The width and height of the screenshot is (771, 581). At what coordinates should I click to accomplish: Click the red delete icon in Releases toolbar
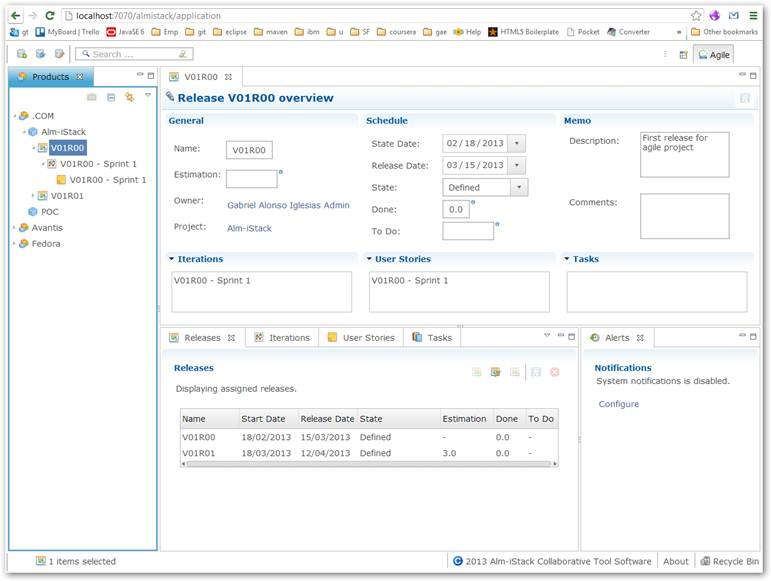[555, 372]
